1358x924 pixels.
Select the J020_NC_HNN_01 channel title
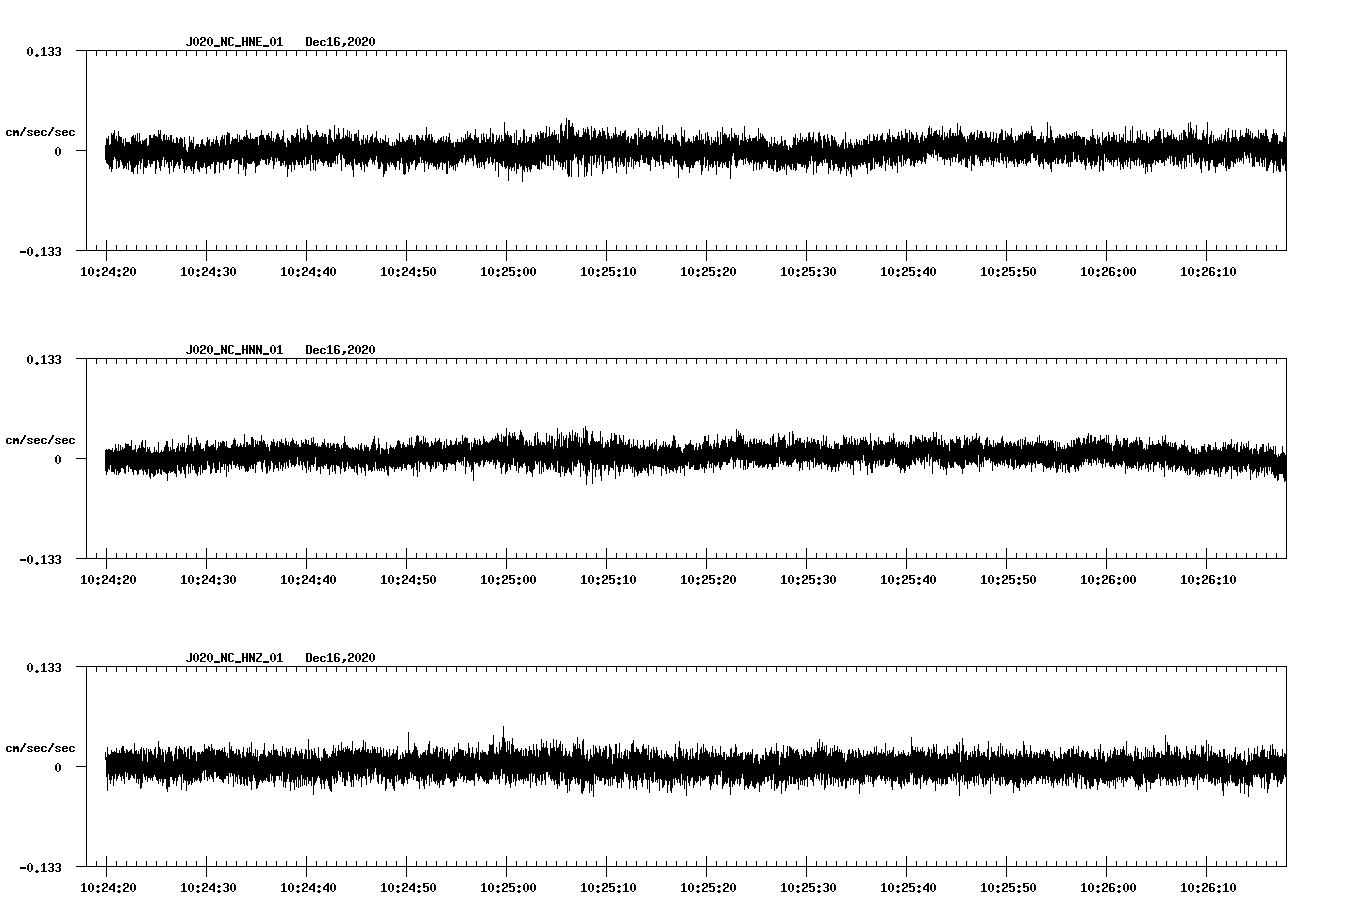click(234, 350)
